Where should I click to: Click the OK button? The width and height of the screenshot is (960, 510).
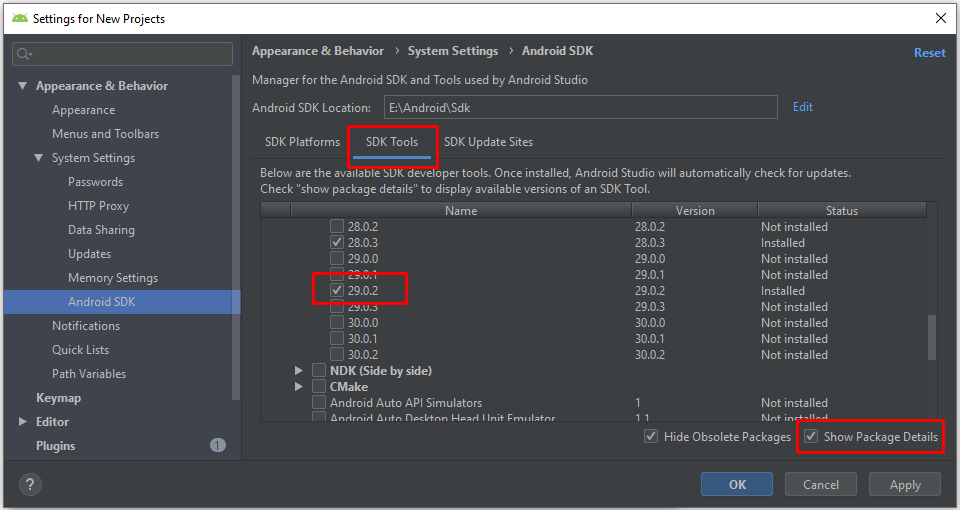coord(737,484)
